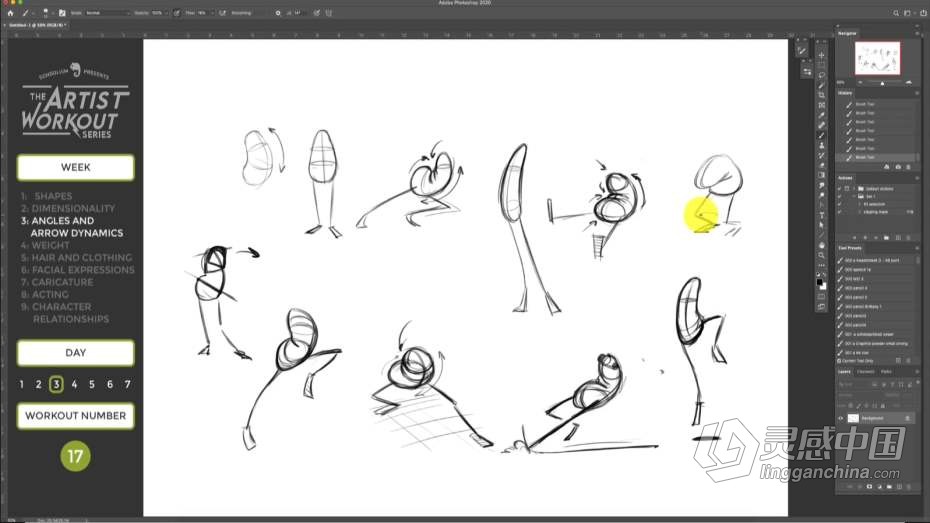Viewport: 930px width, 523px height.
Task: Click the Home icon in options bar
Action: coord(10,13)
